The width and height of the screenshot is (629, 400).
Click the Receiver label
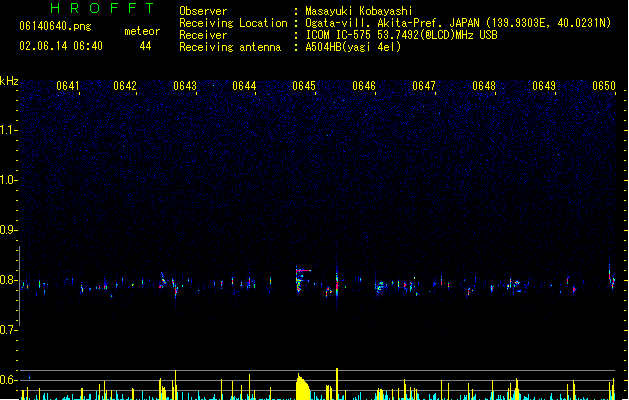(x=203, y=35)
